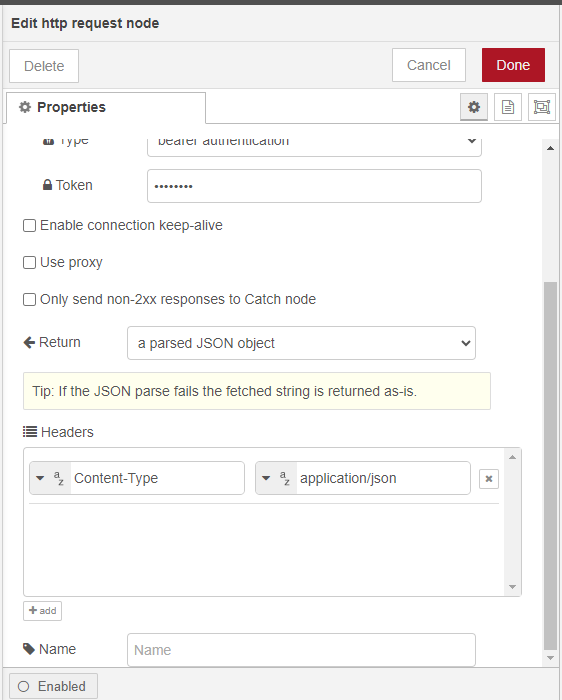The width and height of the screenshot is (562, 700).
Task: Click the Properties tab gear icon
Action: [25, 107]
